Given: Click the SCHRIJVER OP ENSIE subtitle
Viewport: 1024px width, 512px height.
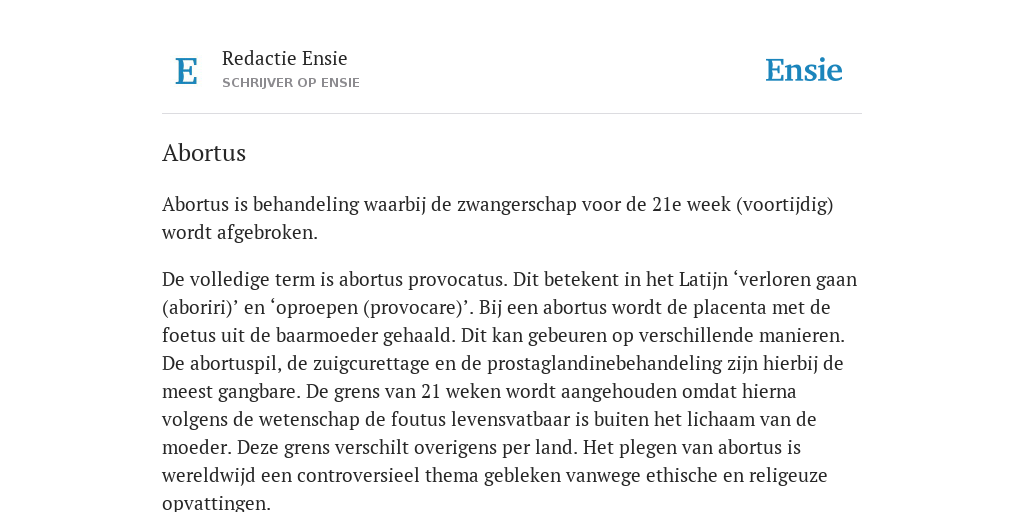Looking at the screenshot, I should click(291, 83).
